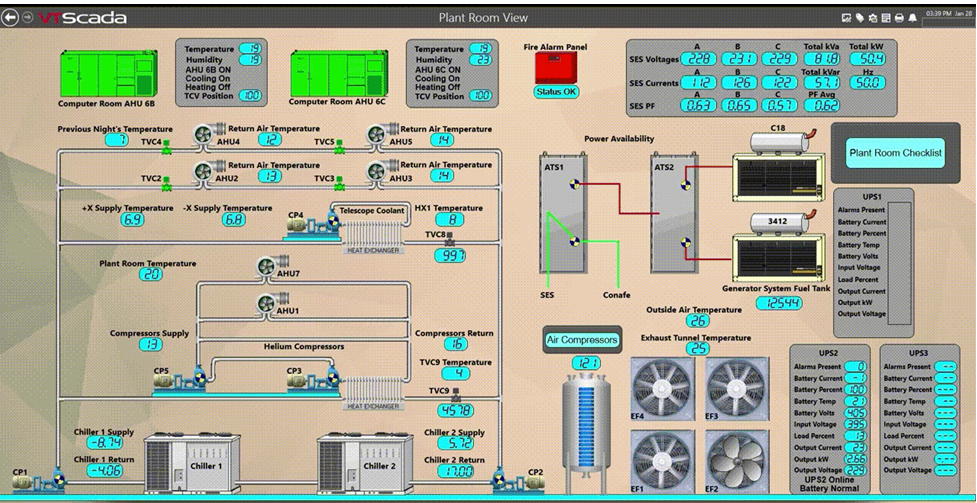Click the TVC9 valve symbol
The width and height of the screenshot is (977, 503).
click(x=455, y=395)
